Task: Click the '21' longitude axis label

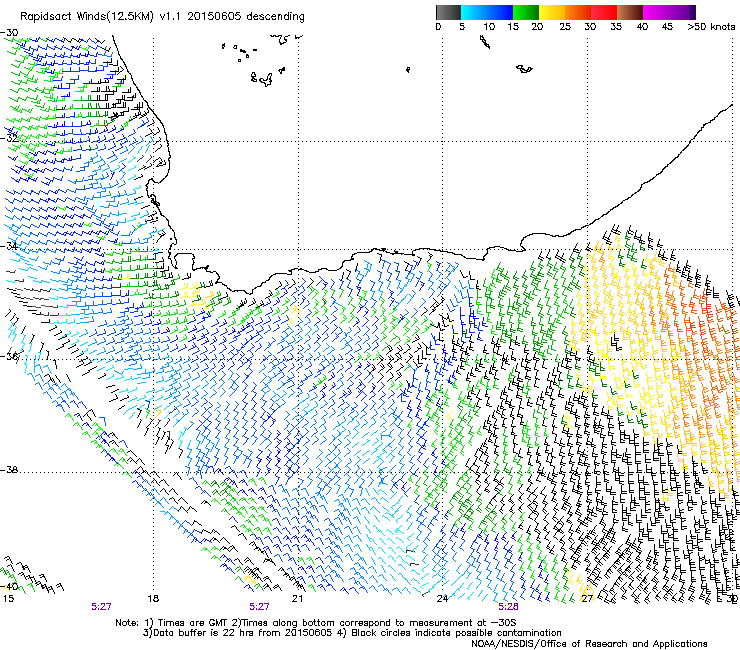Action: (x=297, y=599)
